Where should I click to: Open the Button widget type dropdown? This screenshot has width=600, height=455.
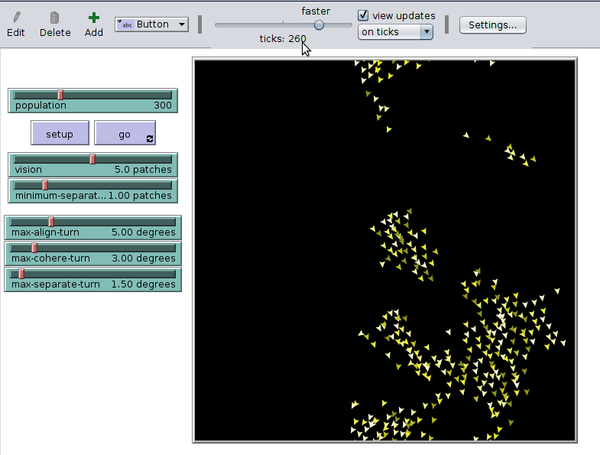tap(152, 24)
